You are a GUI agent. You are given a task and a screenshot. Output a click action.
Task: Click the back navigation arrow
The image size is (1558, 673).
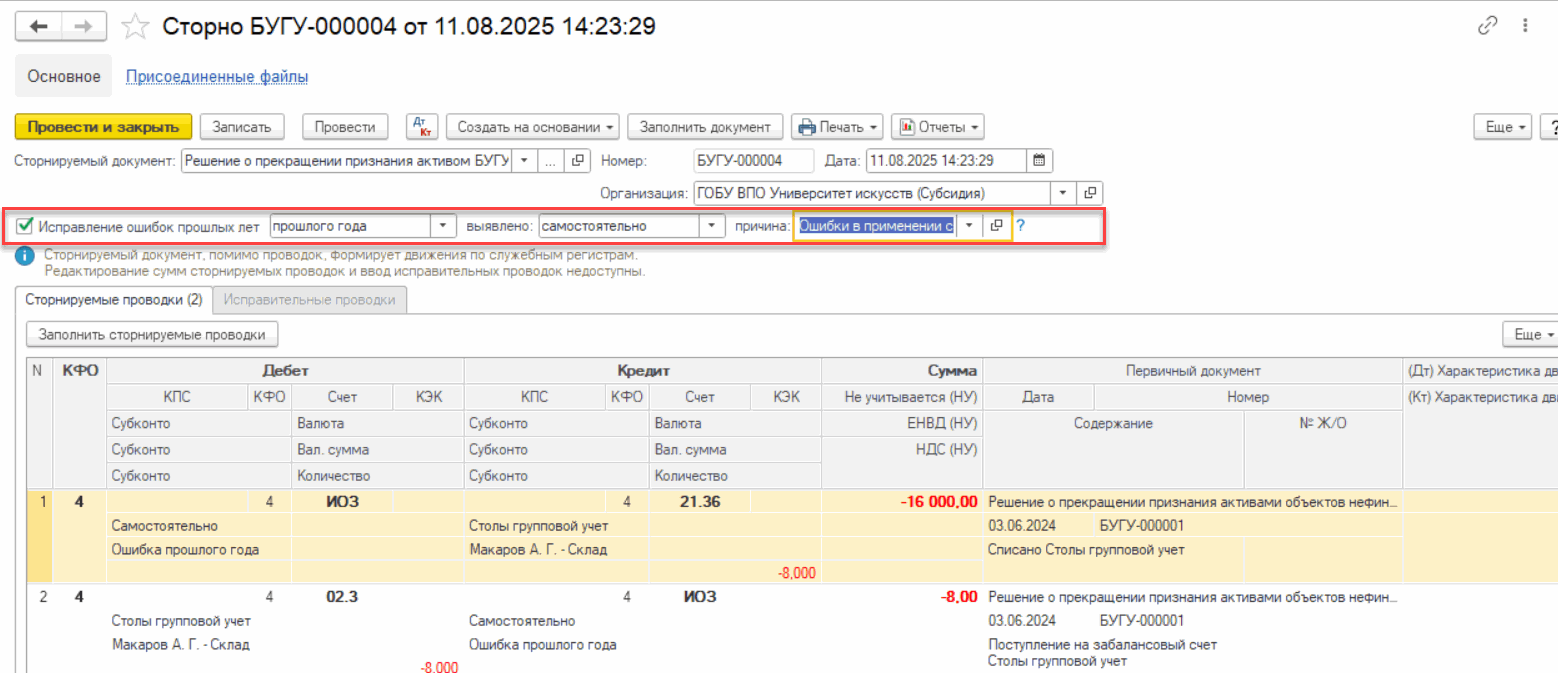(x=41, y=27)
